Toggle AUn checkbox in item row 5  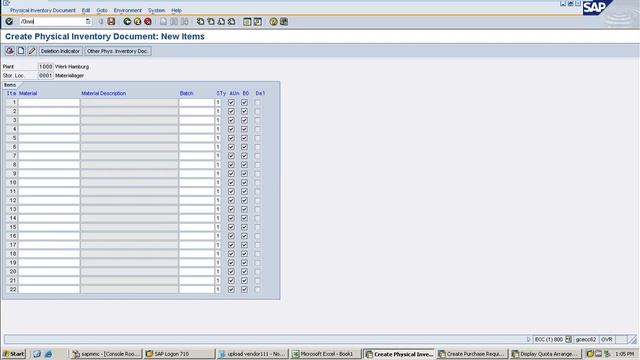click(x=231, y=138)
